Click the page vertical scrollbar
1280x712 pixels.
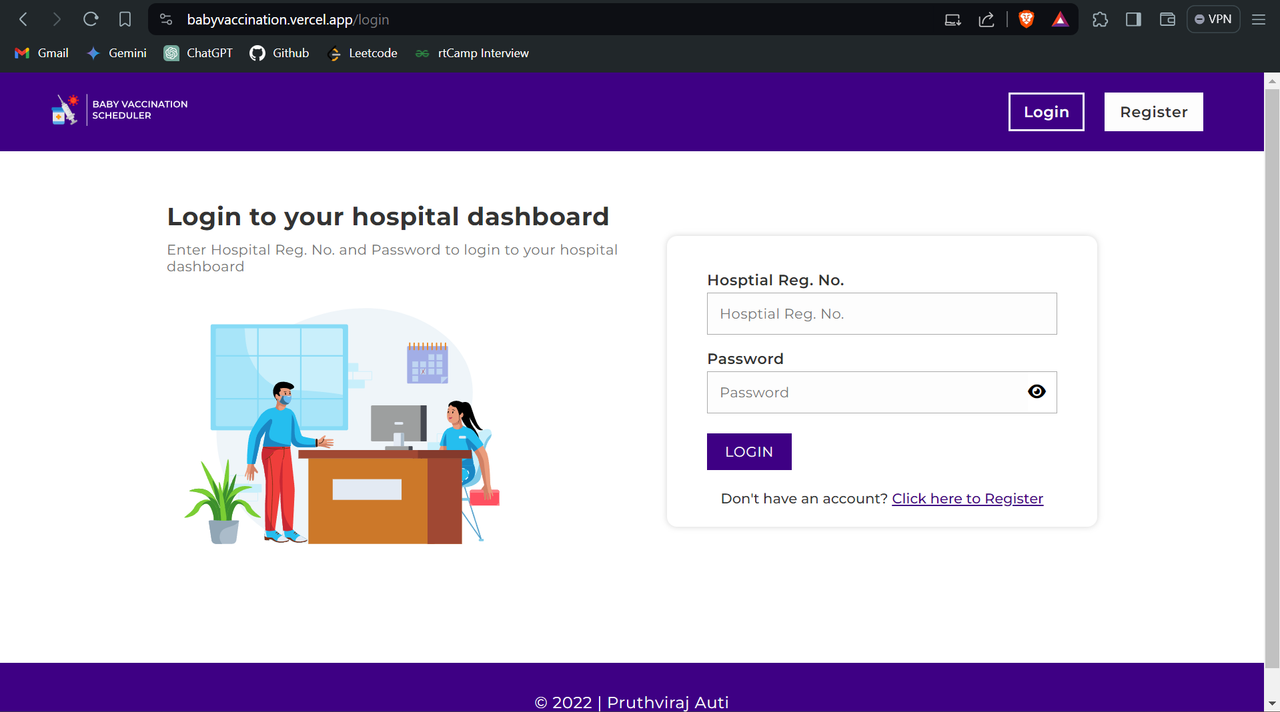[x=1272, y=380]
